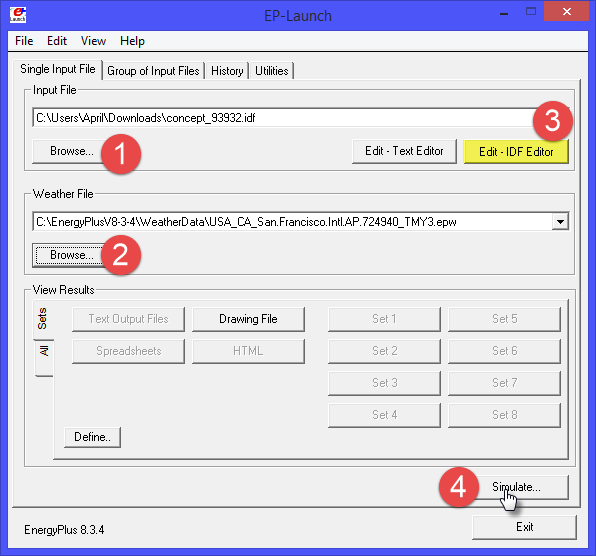Select the vertical Sets tab in View Results
Screen dimensions: 596x556
click(x=43, y=318)
